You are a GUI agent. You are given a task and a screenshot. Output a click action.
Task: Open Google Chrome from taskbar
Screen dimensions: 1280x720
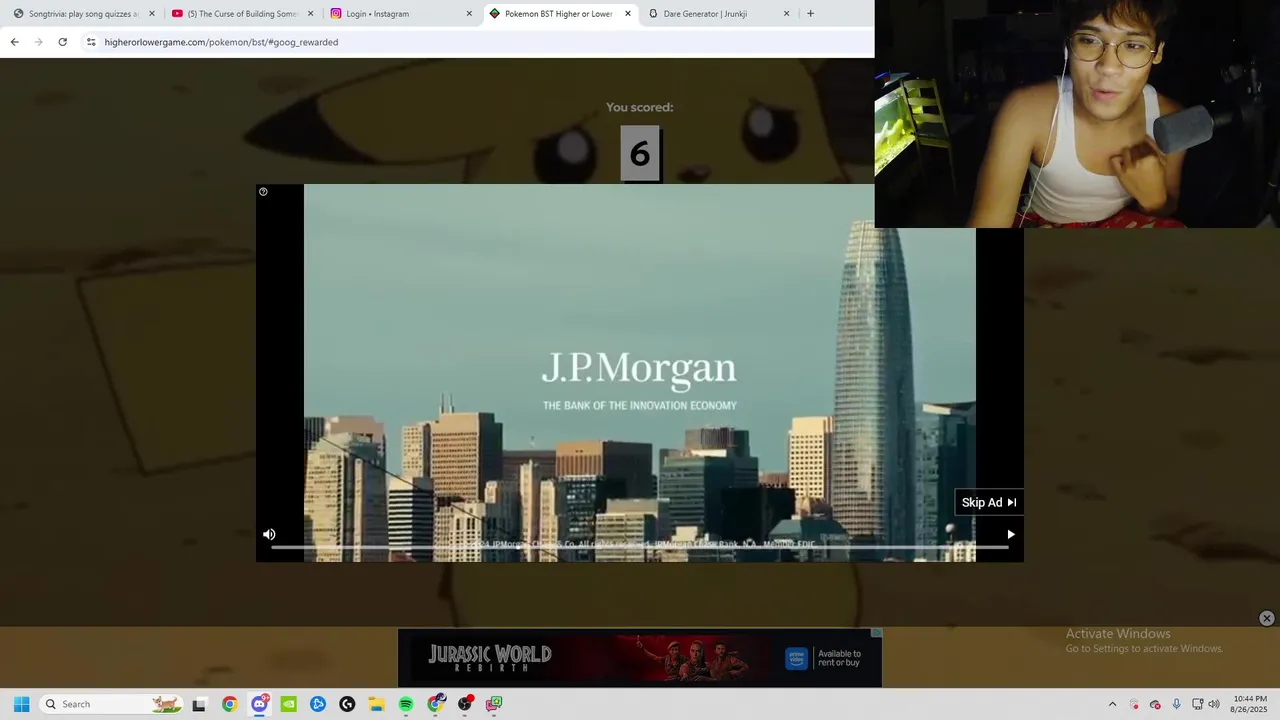click(229, 704)
